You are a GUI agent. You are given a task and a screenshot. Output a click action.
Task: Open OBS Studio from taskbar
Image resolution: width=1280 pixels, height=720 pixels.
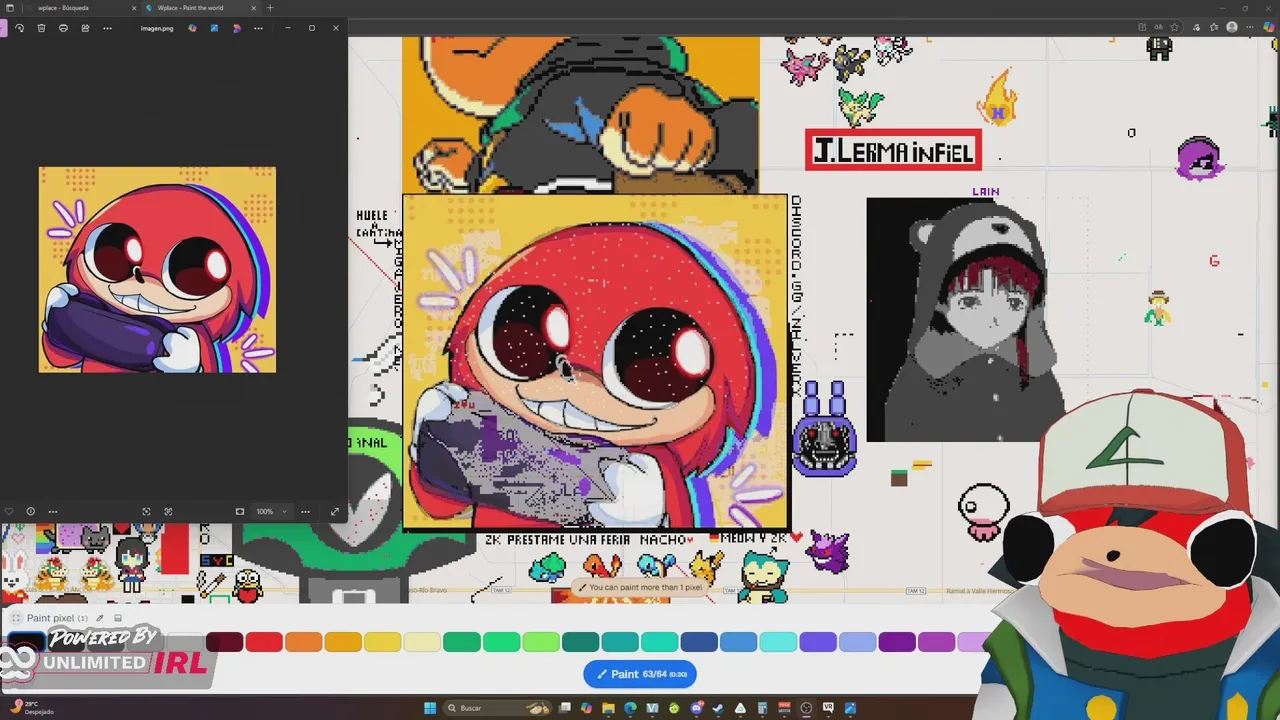point(806,708)
